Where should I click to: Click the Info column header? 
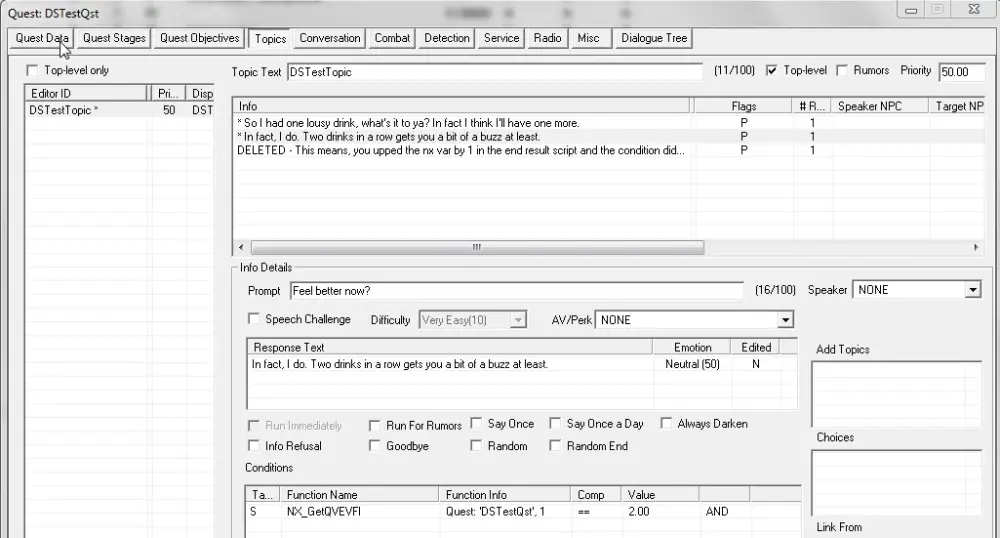pos(462,106)
